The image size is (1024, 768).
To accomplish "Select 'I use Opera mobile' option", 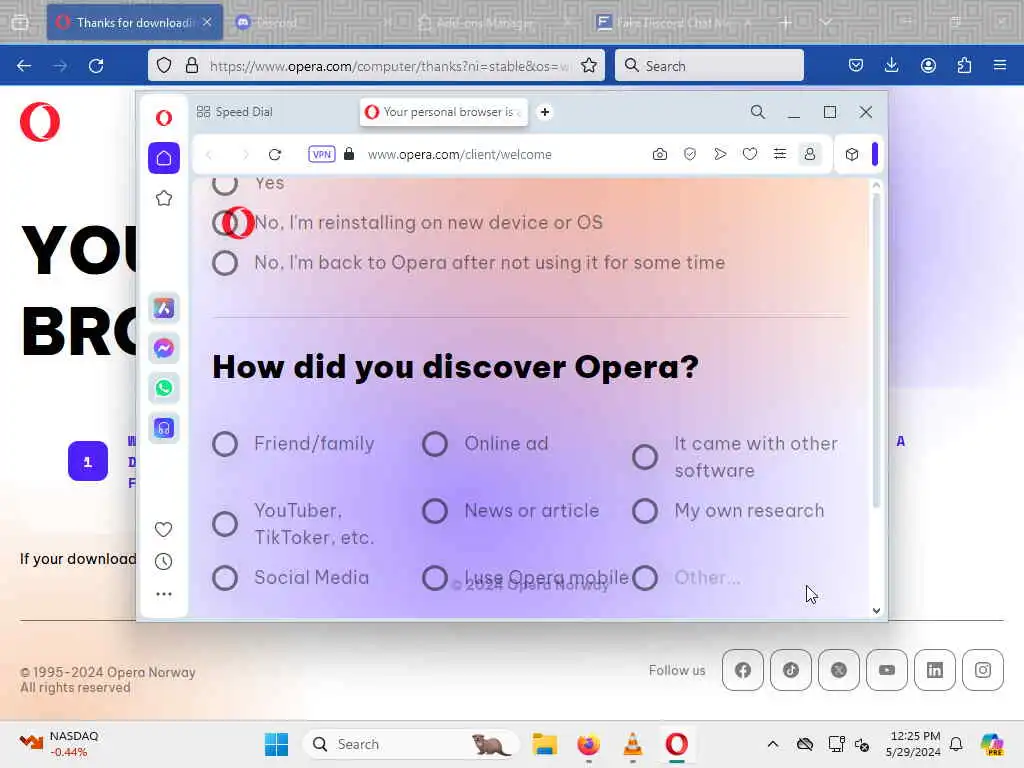I will 435,578.
